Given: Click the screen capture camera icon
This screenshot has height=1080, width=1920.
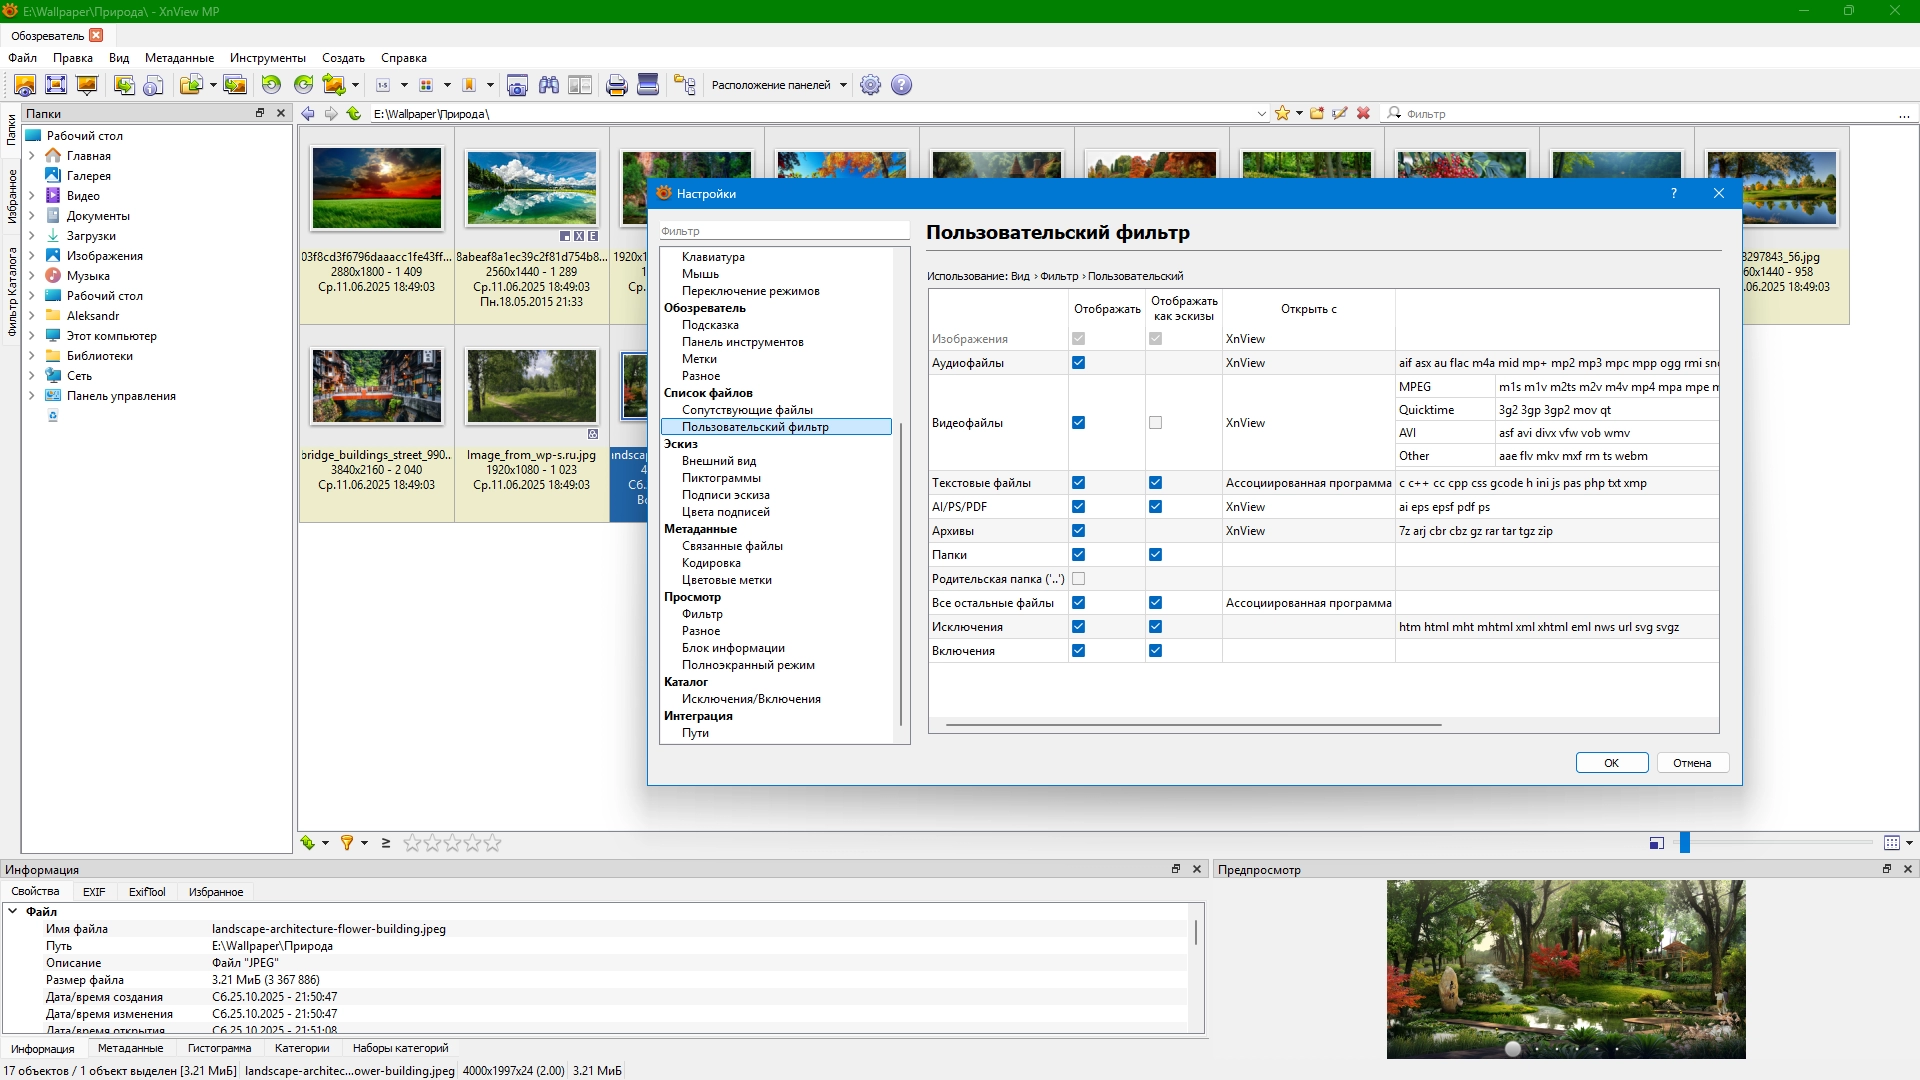Looking at the screenshot, I should [517, 85].
